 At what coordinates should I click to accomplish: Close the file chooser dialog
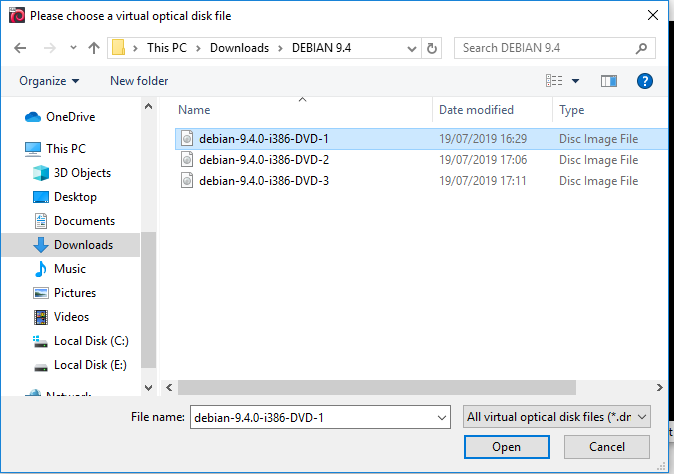click(x=653, y=15)
